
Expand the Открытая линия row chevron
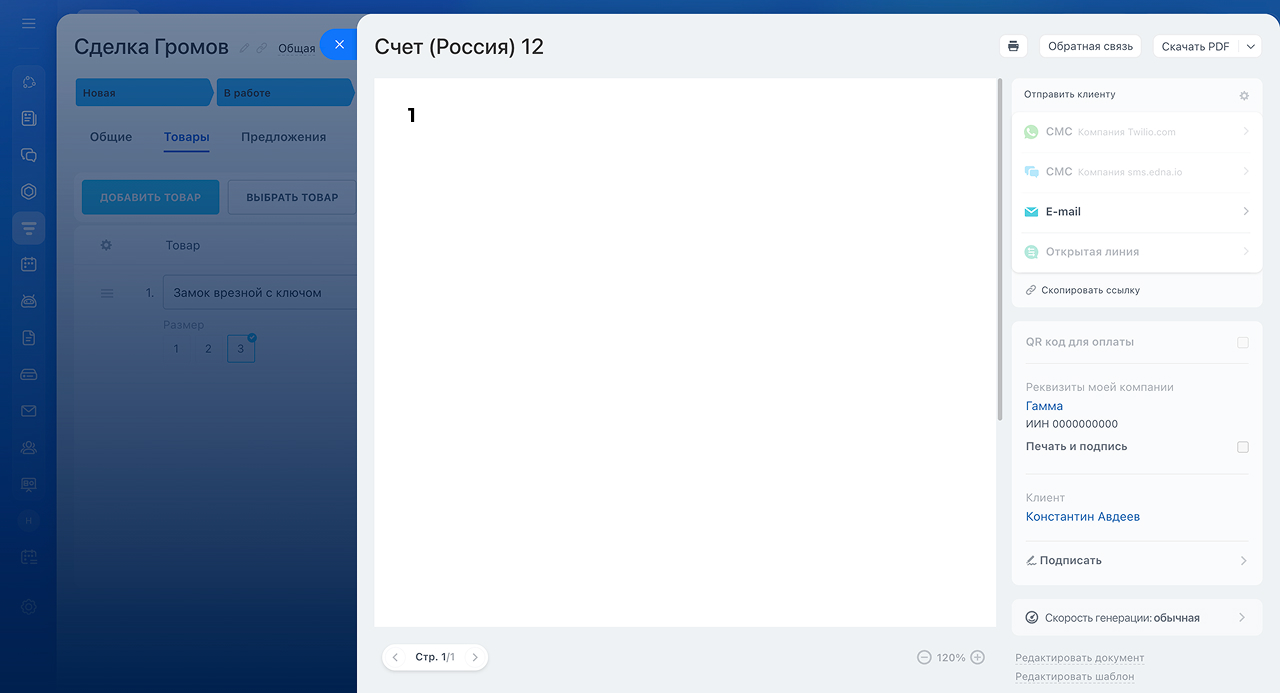click(x=1246, y=251)
